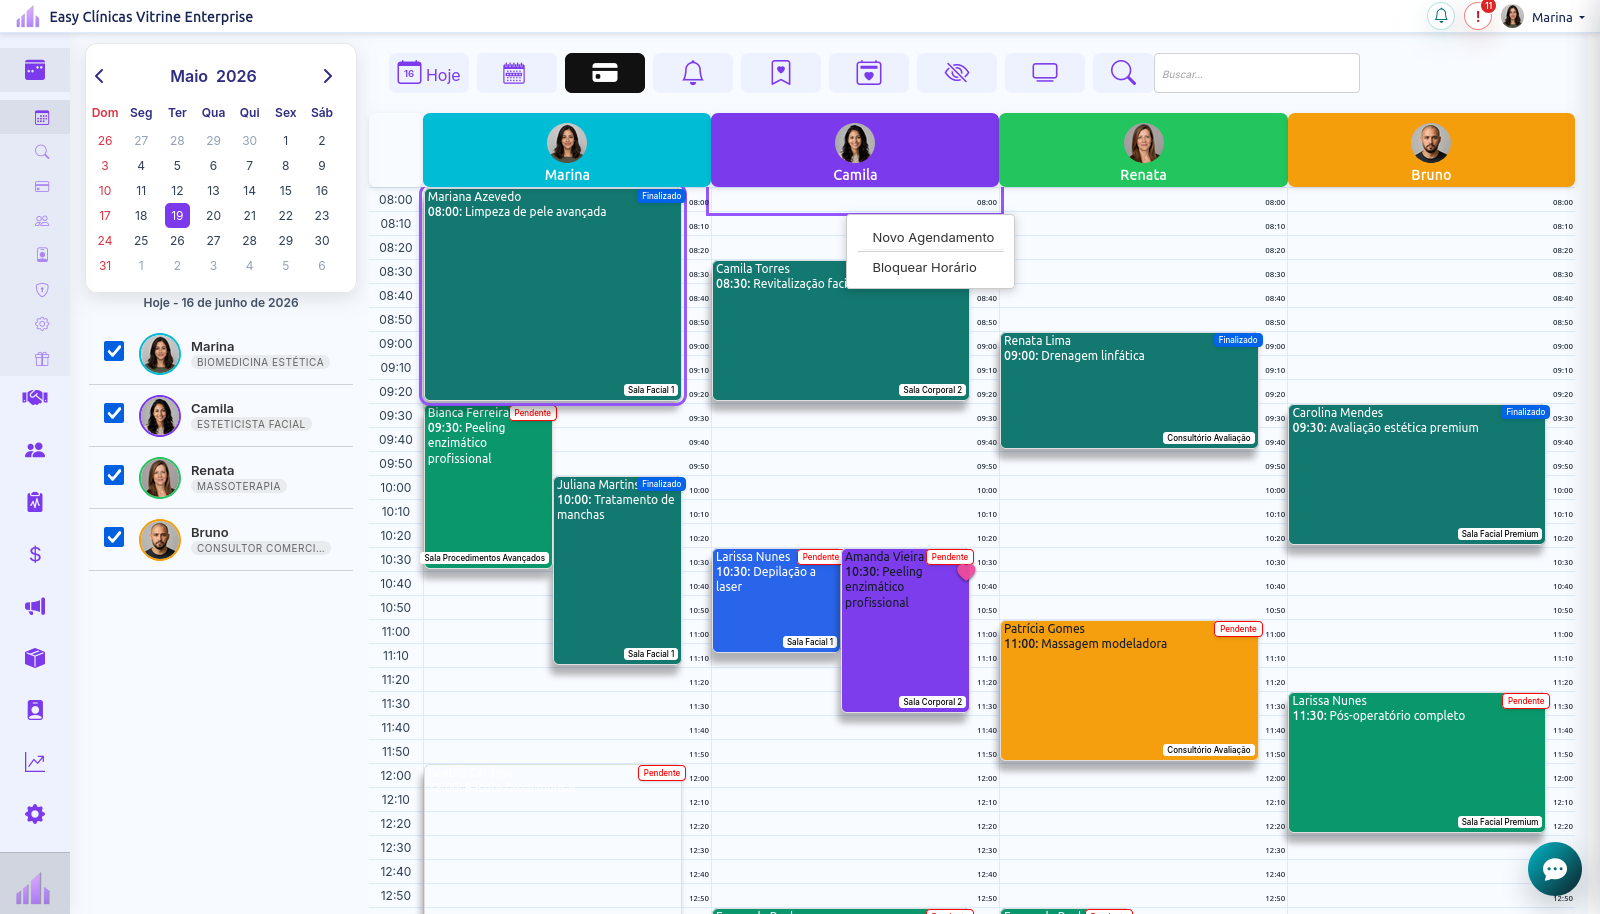Open the sidebar megaphone marketing icon

[35, 606]
